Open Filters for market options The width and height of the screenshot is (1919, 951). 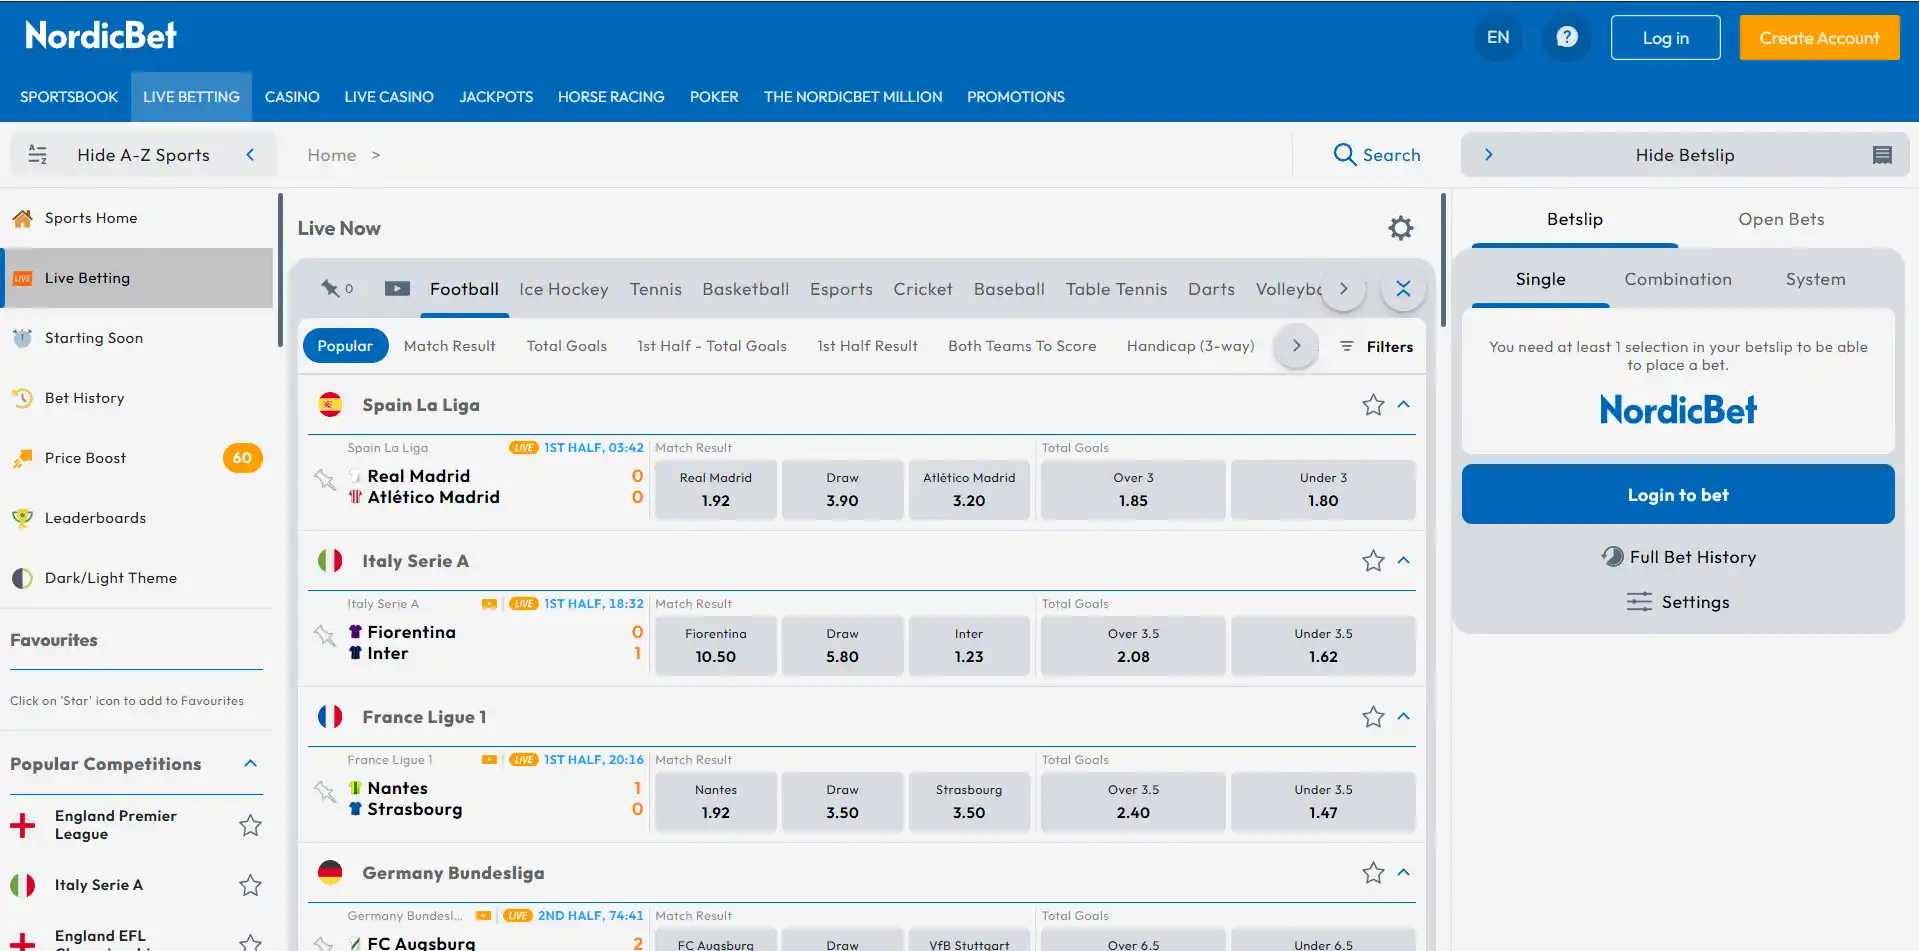click(x=1376, y=346)
